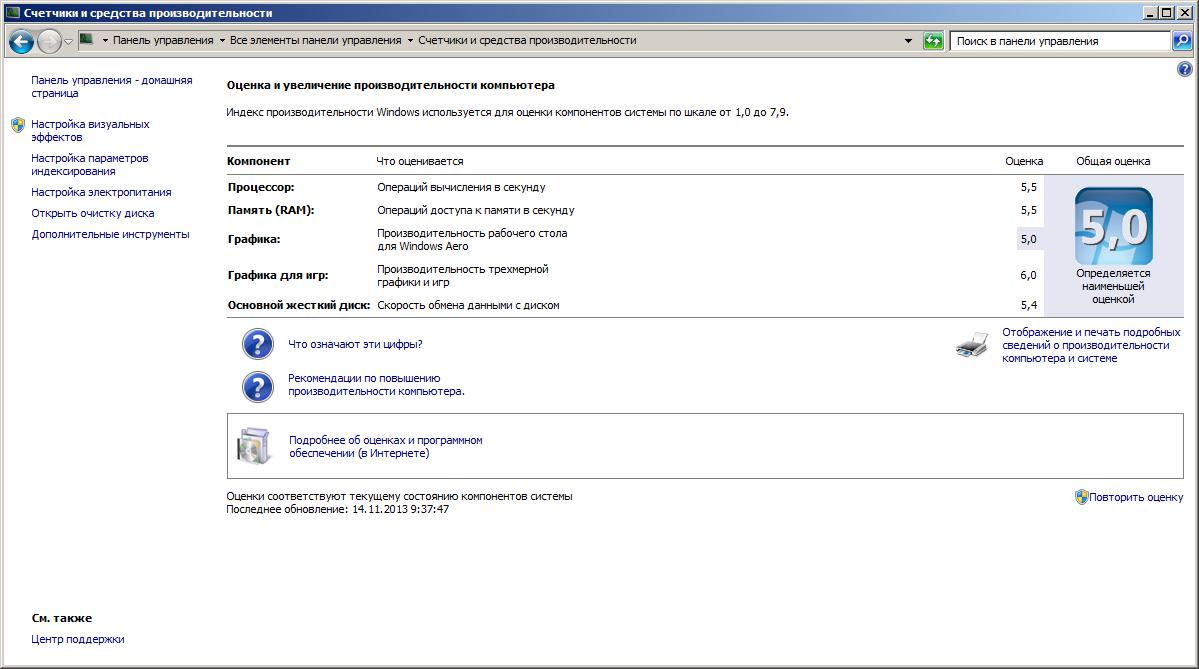Image resolution: width=1199 pixels, height=669 pixels.
Task: Click the software box icon near Подробнее об оценках
Action: point(254,446)
